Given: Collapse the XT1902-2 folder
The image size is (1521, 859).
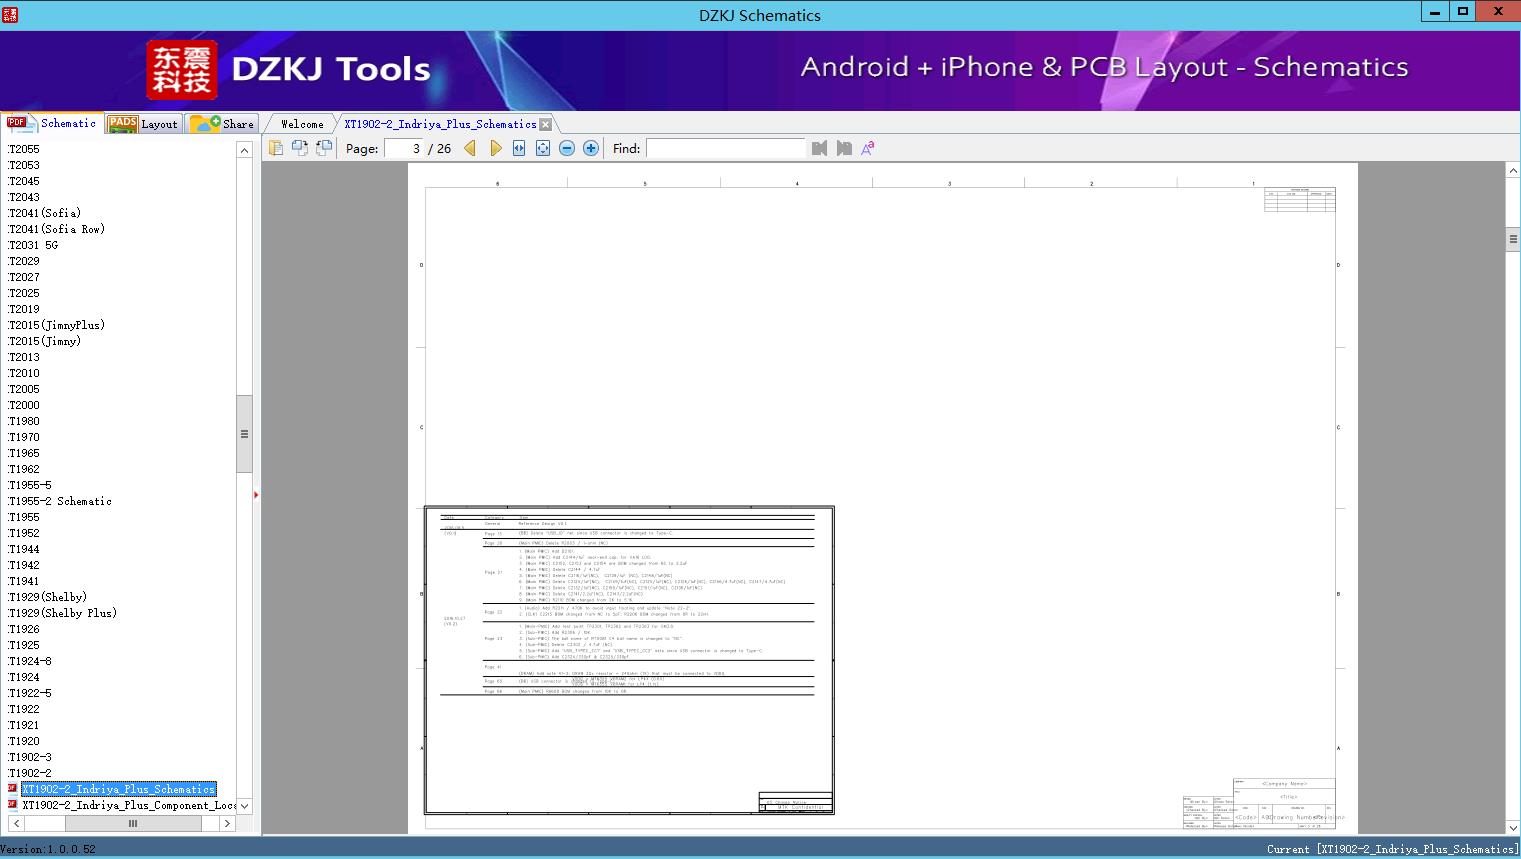Looking at the screenshot, I should (x=30, y=773).
